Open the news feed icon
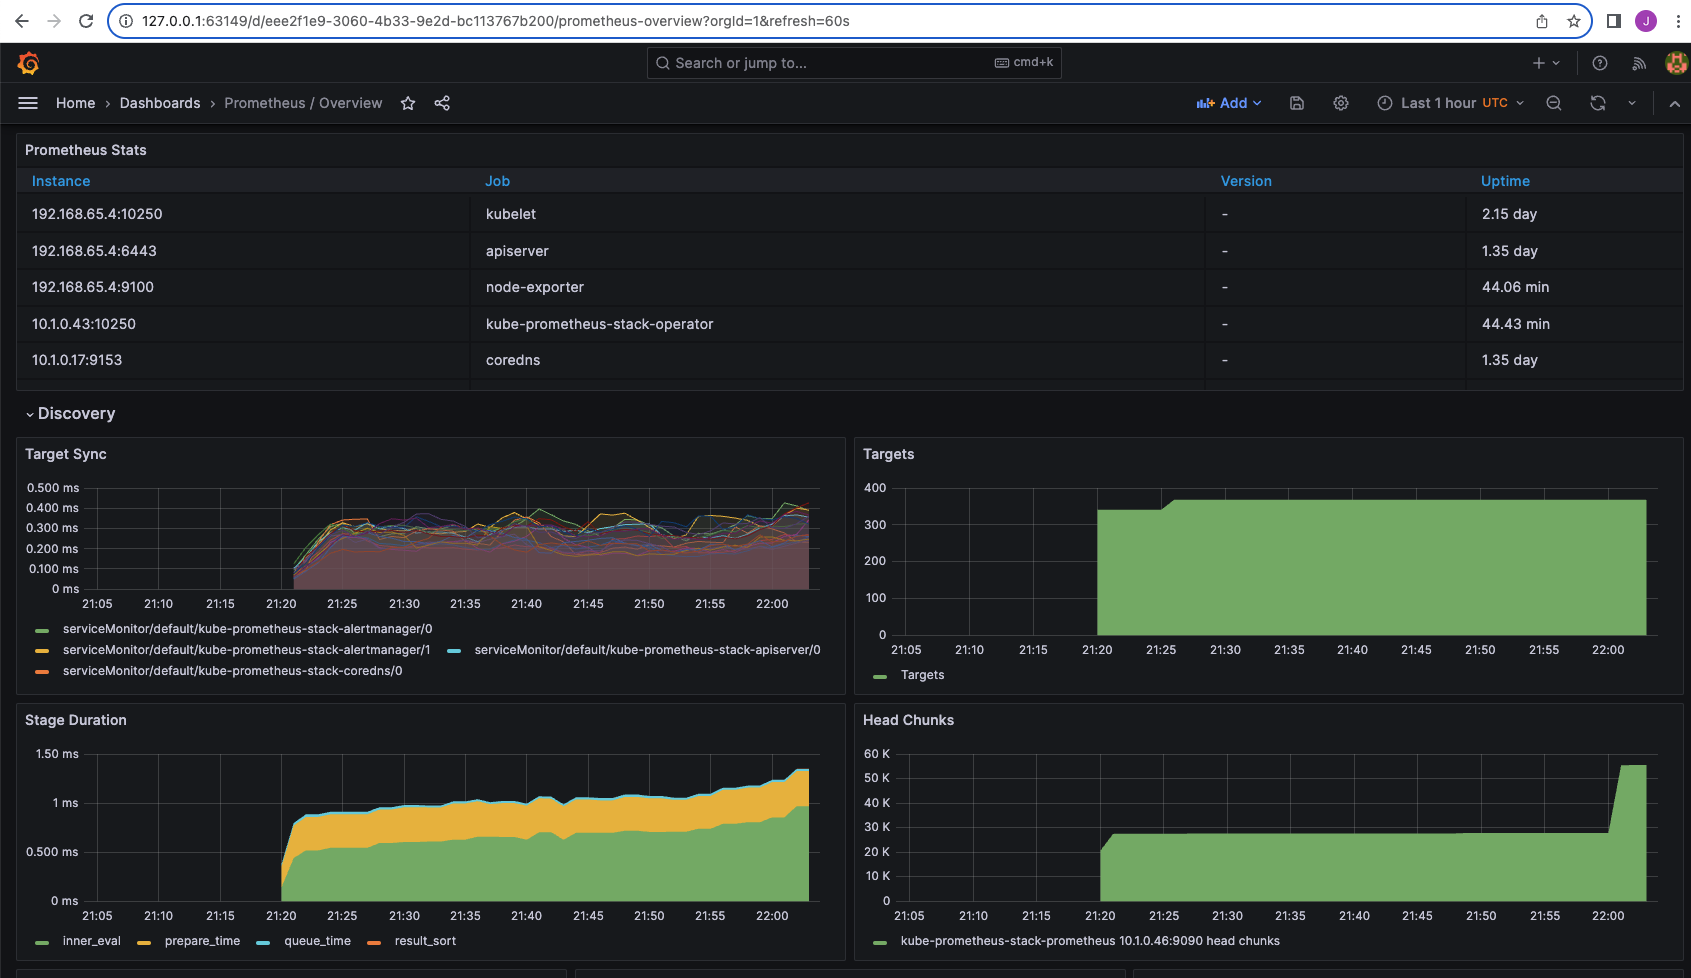Image resolution: width=1691 pixels, height=978 pixels. [x=1639, y=63]
